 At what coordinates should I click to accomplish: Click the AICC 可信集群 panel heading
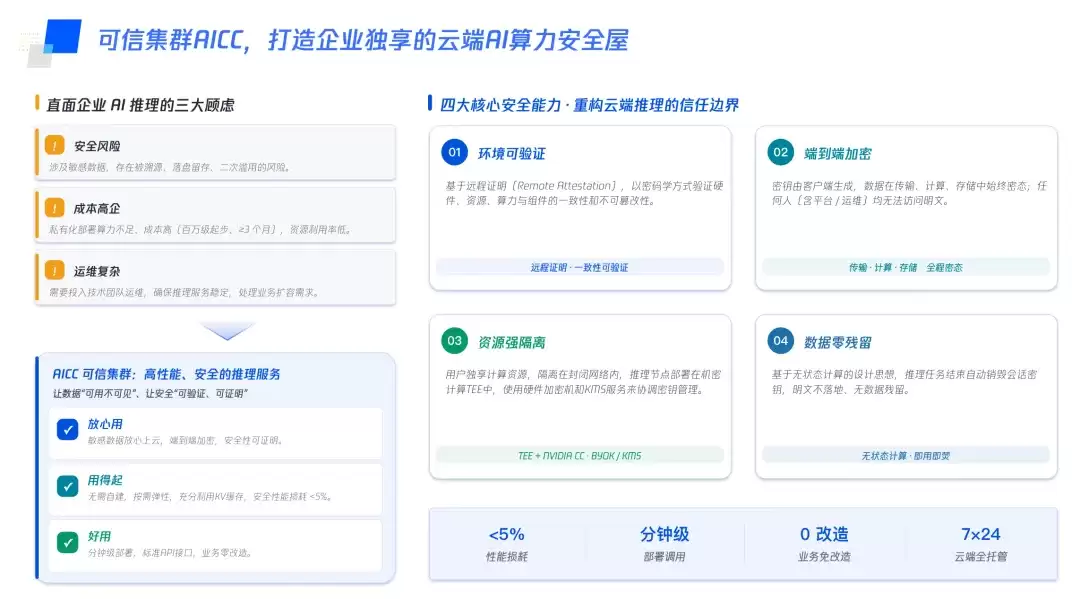click(x=167, y=374)
